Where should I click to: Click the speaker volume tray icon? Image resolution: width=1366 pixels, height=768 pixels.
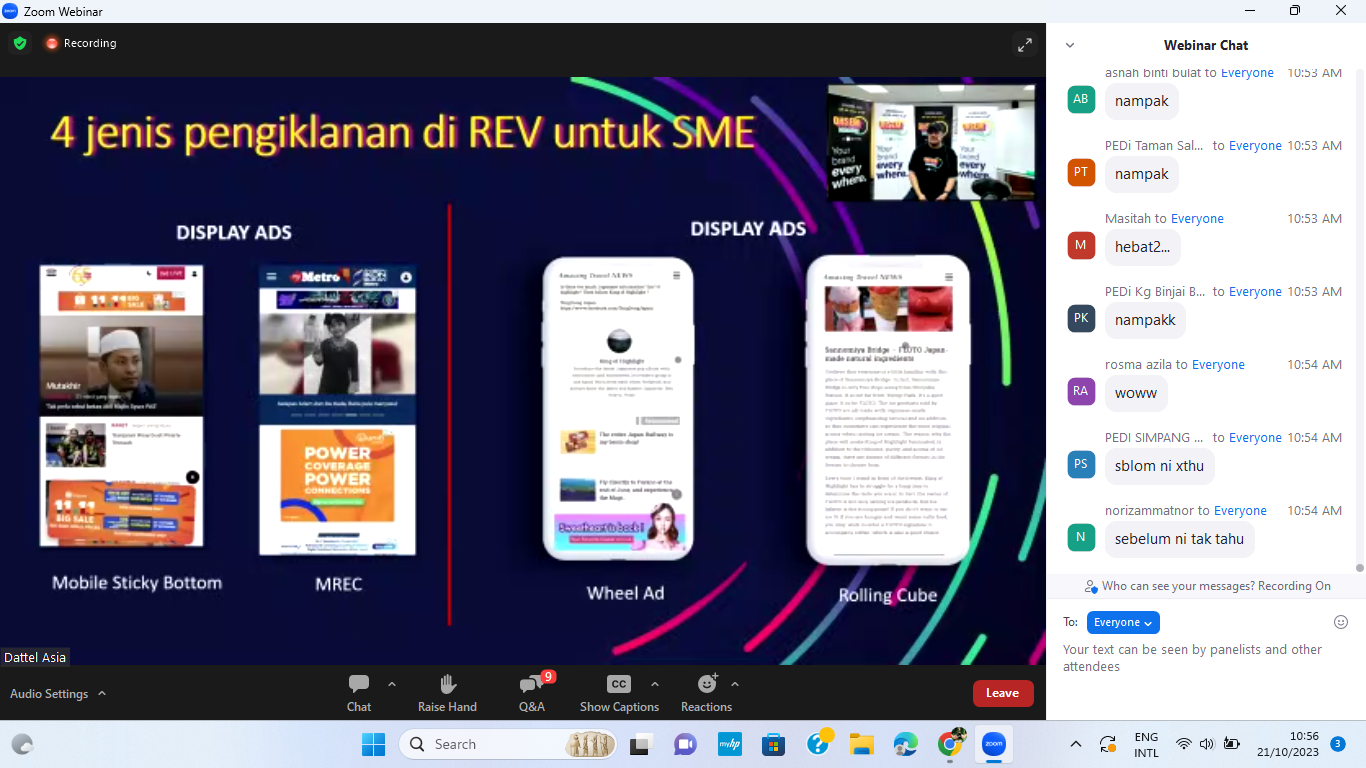coord(1206,744)
